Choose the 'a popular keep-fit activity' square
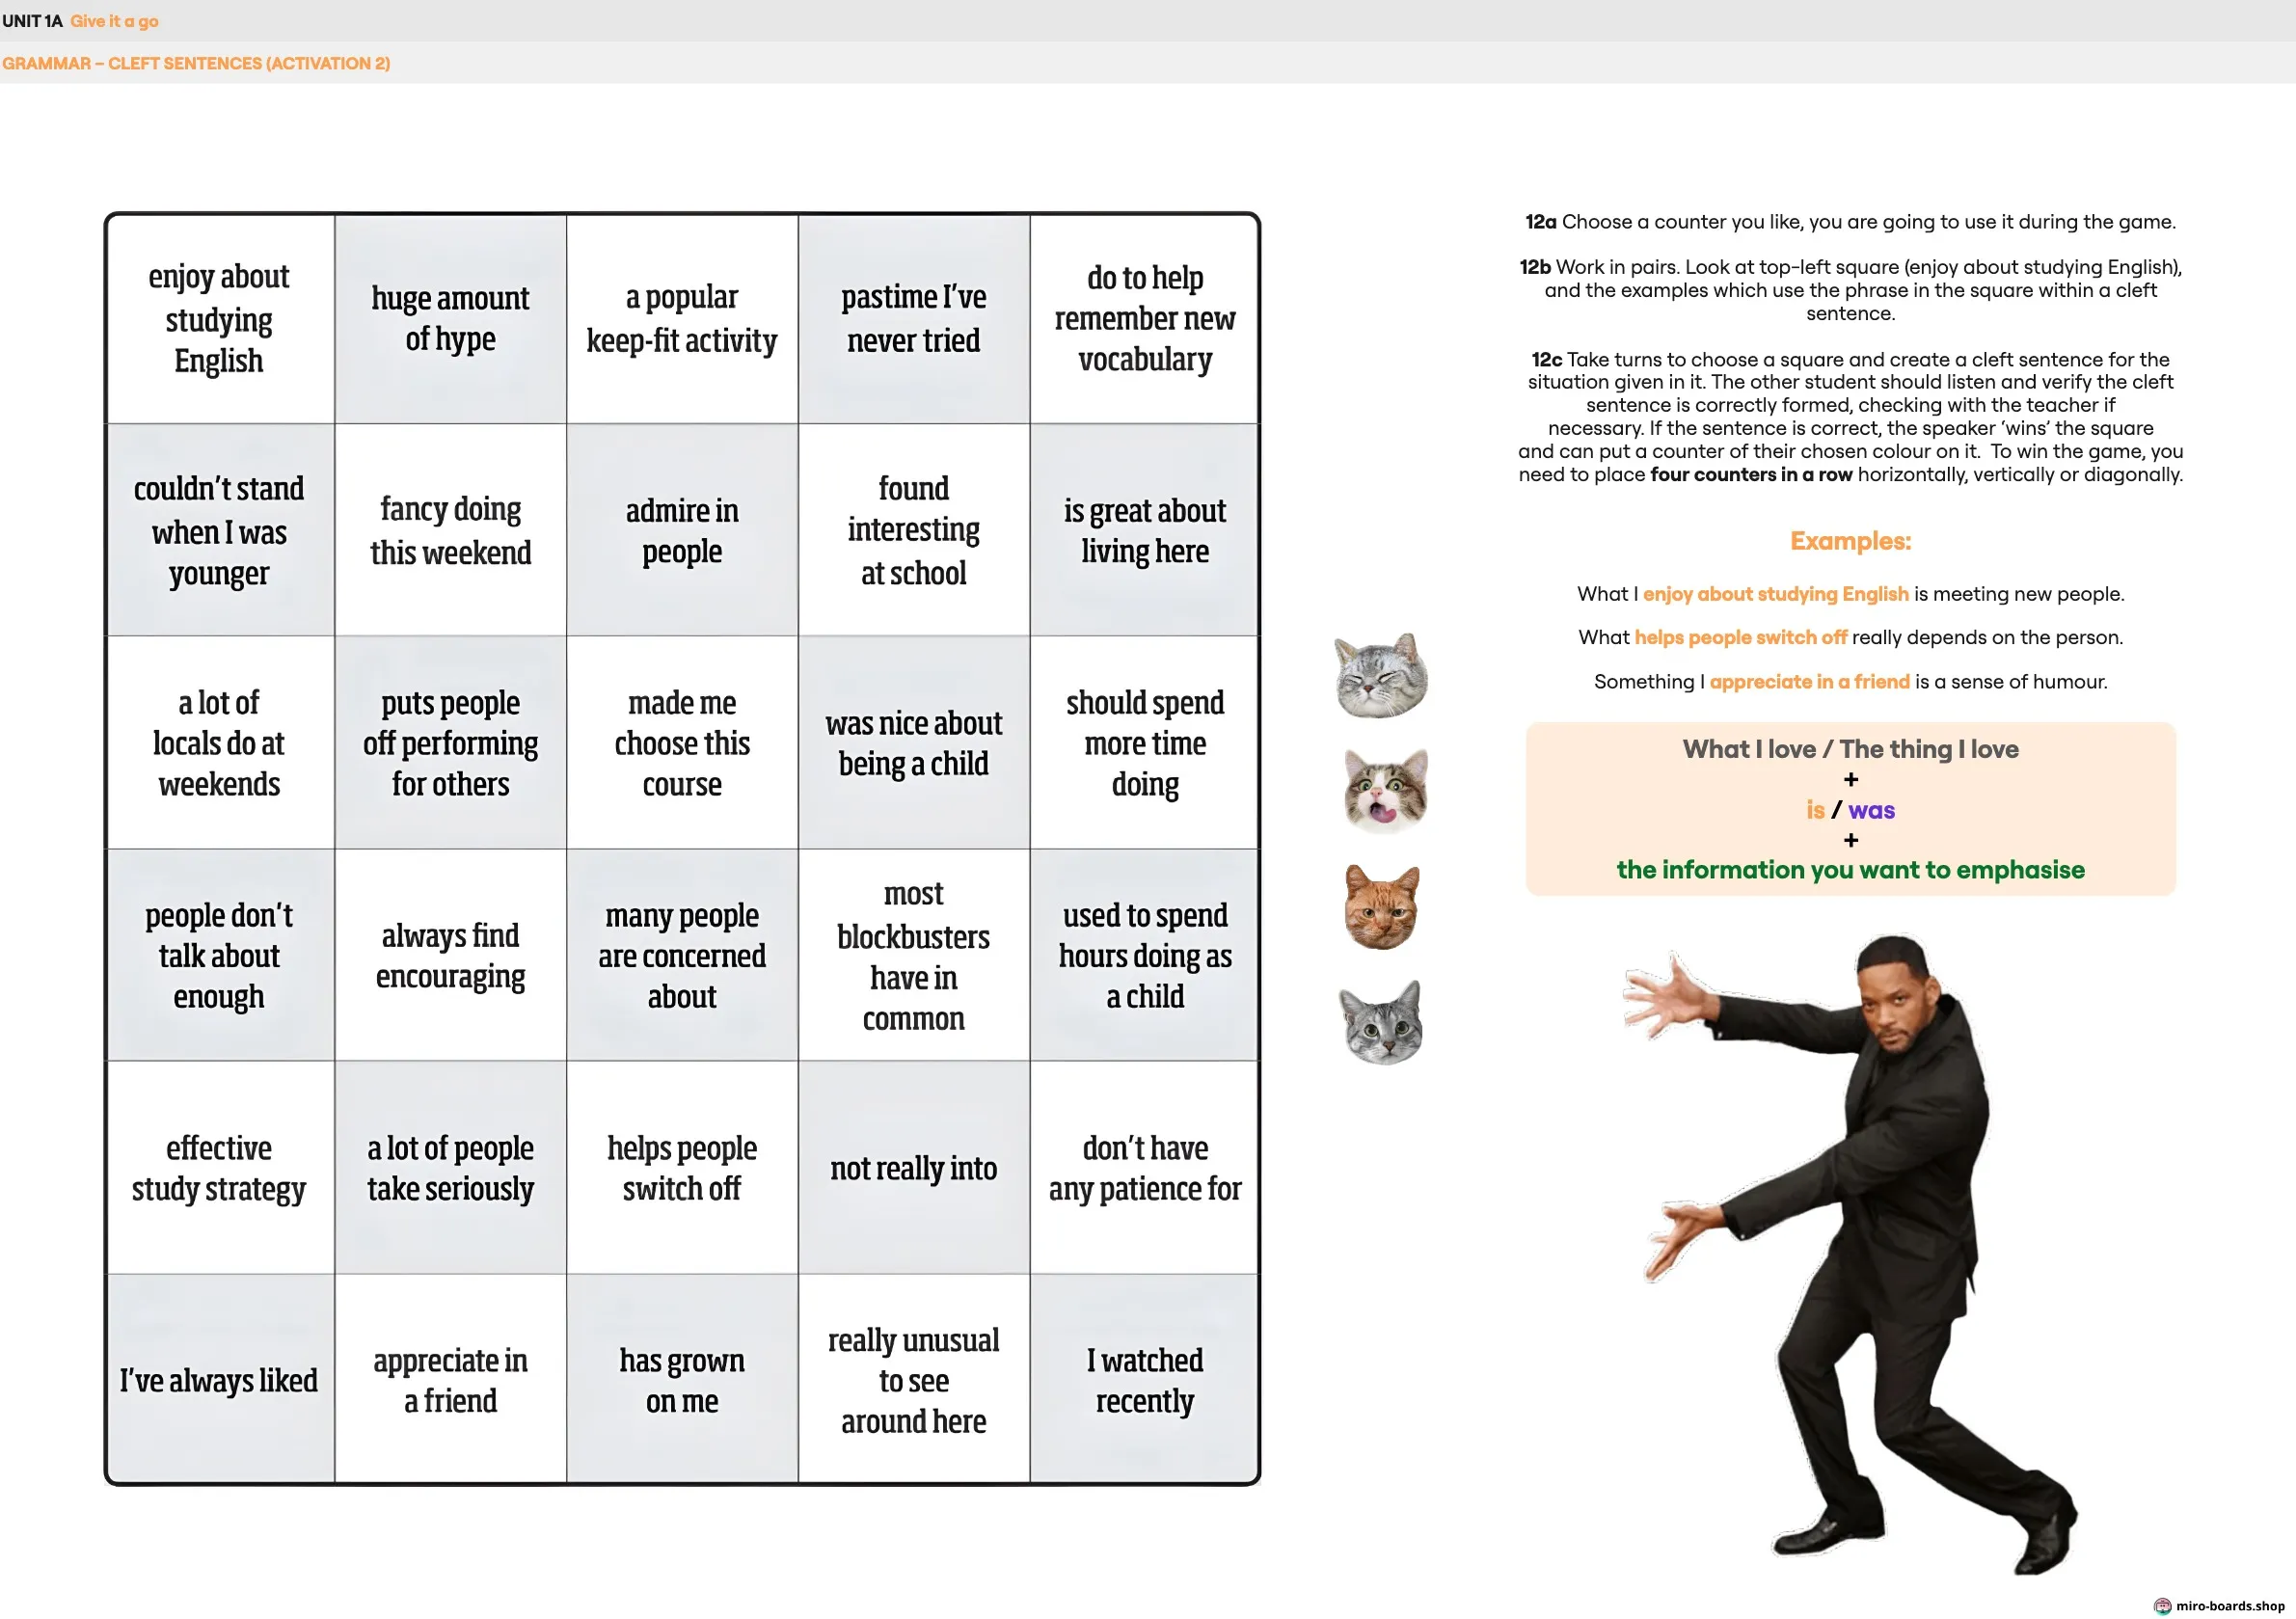The height and width of the screenshot is (1619, 2296). [682, 319]
